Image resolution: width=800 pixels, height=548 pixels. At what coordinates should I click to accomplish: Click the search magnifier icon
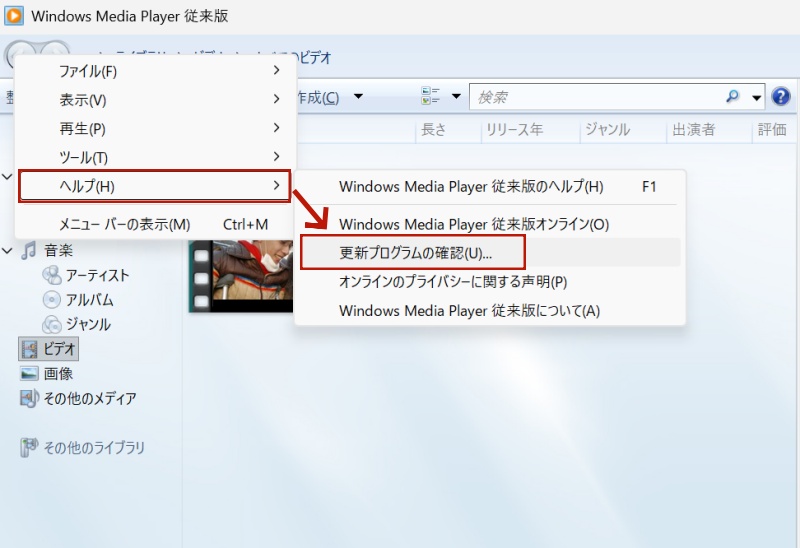click(x=733, y=96)
